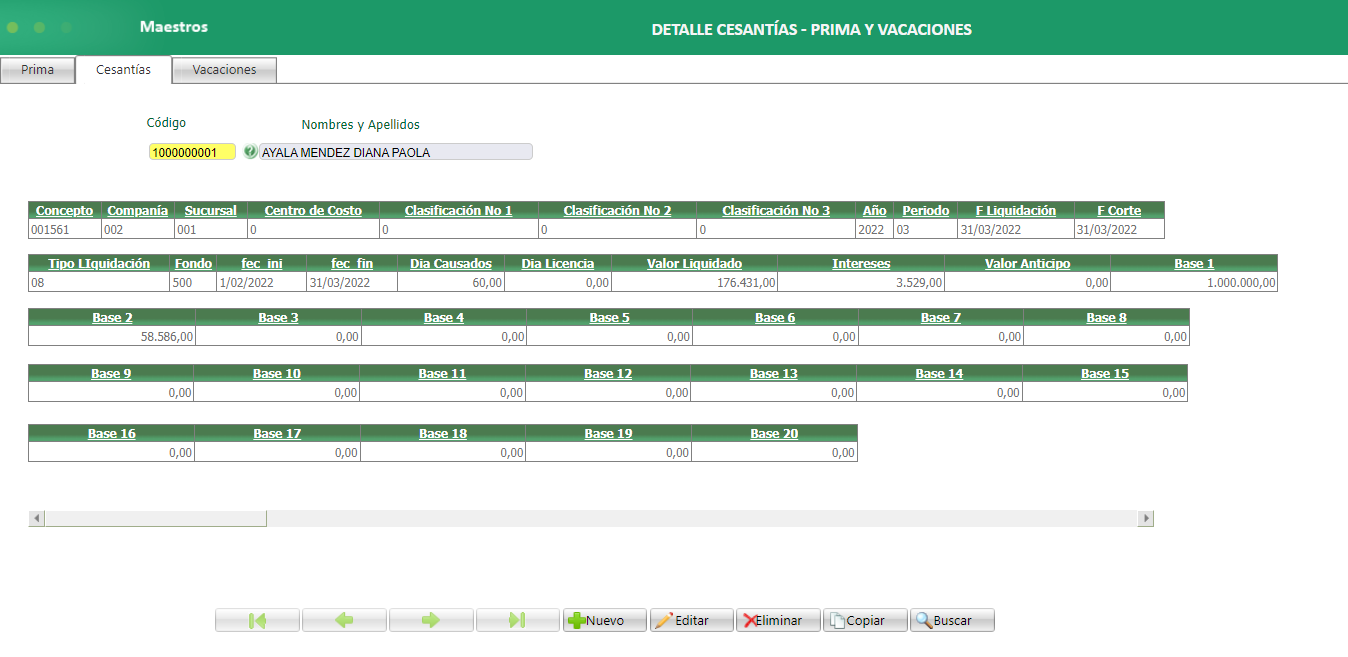The width and height of the screenshot is (1348, 657).
Task: Select the Año cell 2022
Action: point(874,229)
